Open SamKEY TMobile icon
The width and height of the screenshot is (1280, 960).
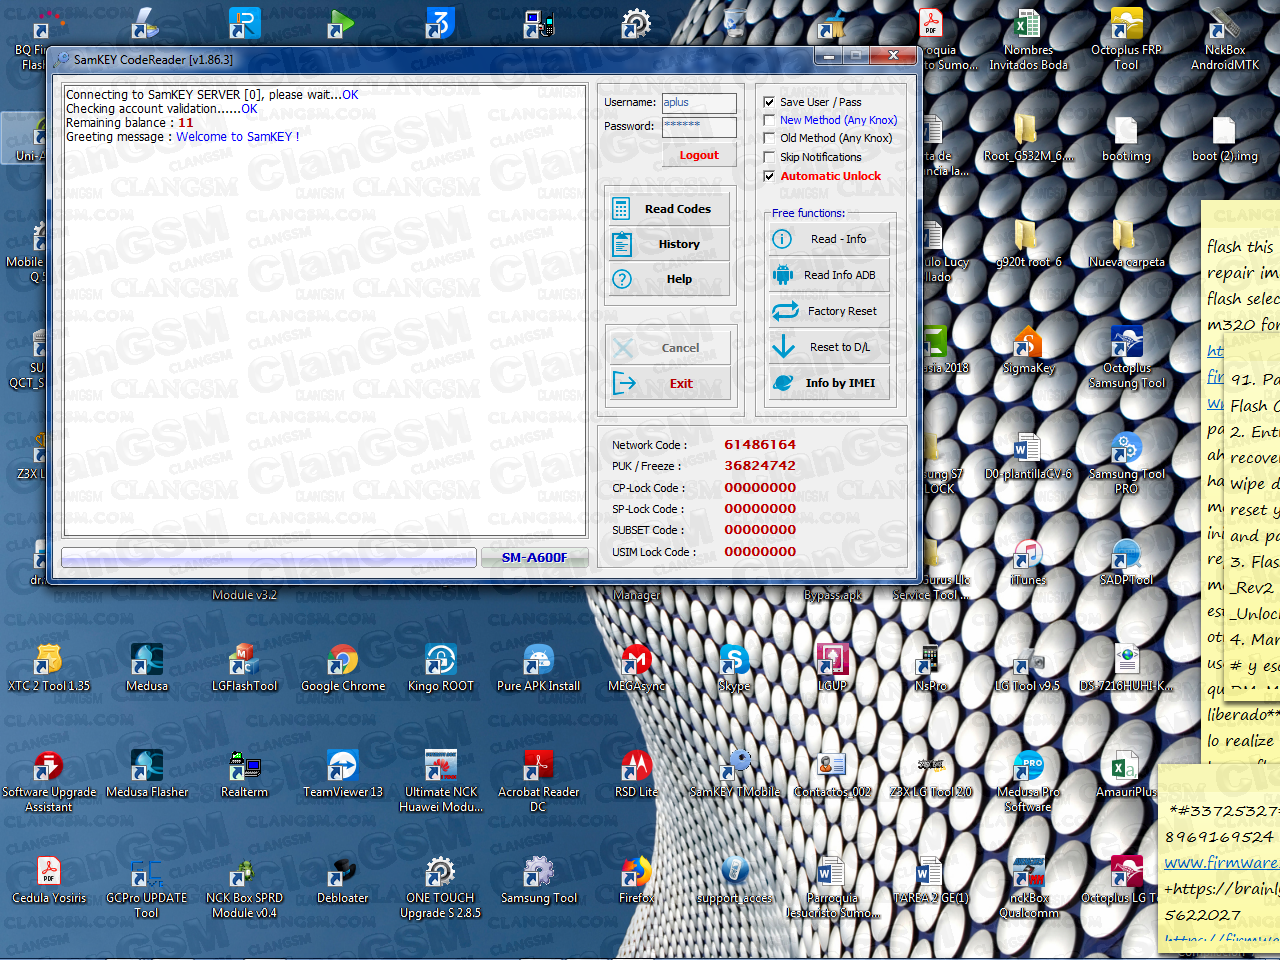tap(734, 774)
